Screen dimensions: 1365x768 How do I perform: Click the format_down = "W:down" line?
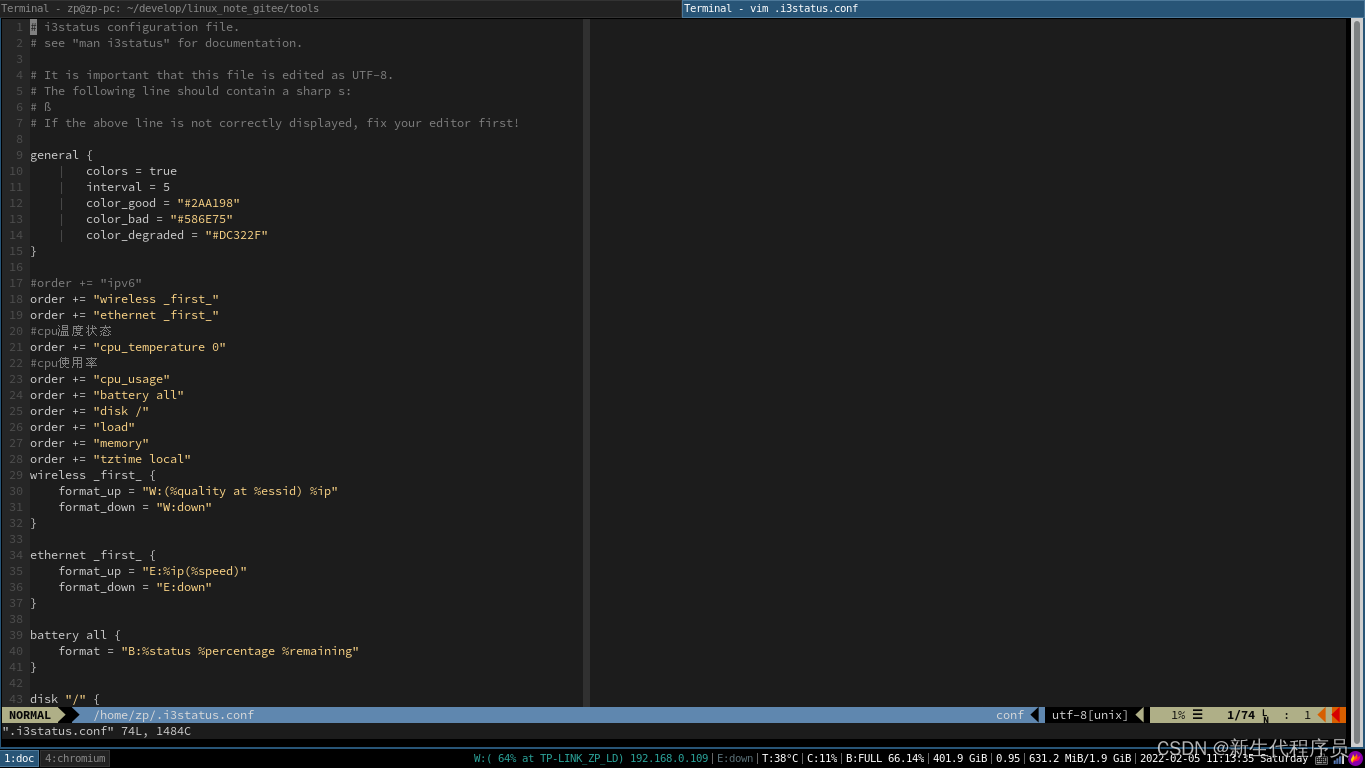click(x=135, y=507)
